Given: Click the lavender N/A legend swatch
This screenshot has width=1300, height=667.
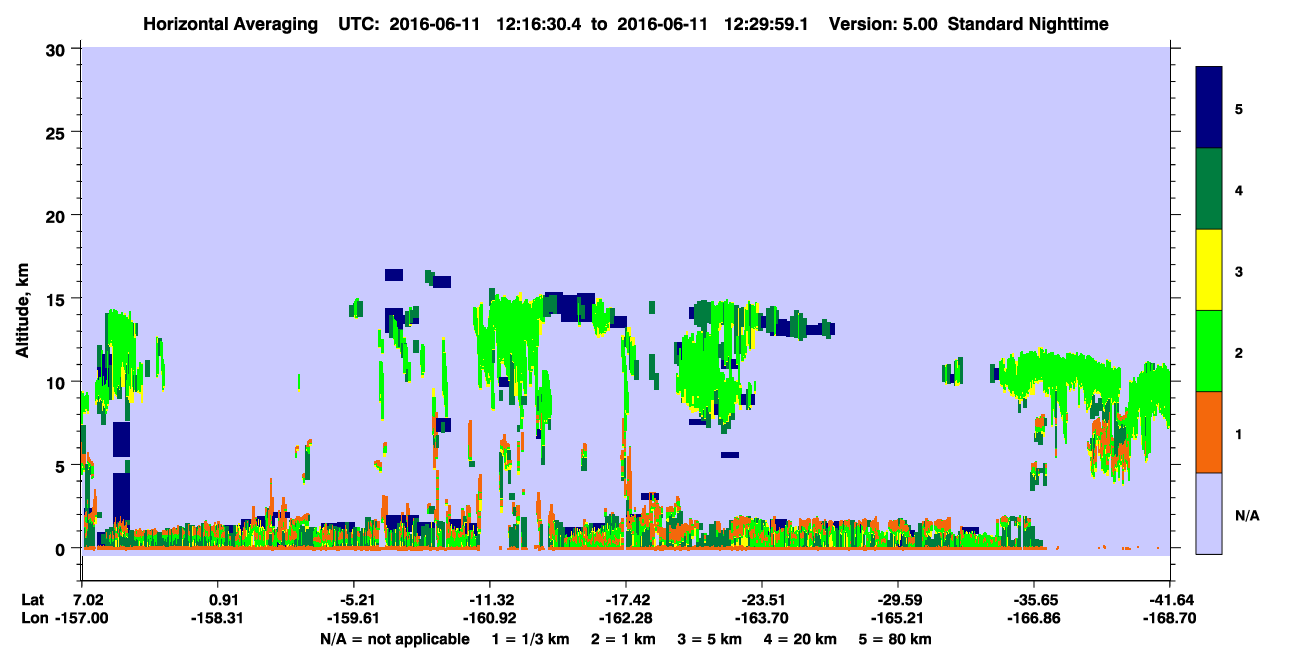Looking at the screenshot, I should click(x=1209, y=513).
